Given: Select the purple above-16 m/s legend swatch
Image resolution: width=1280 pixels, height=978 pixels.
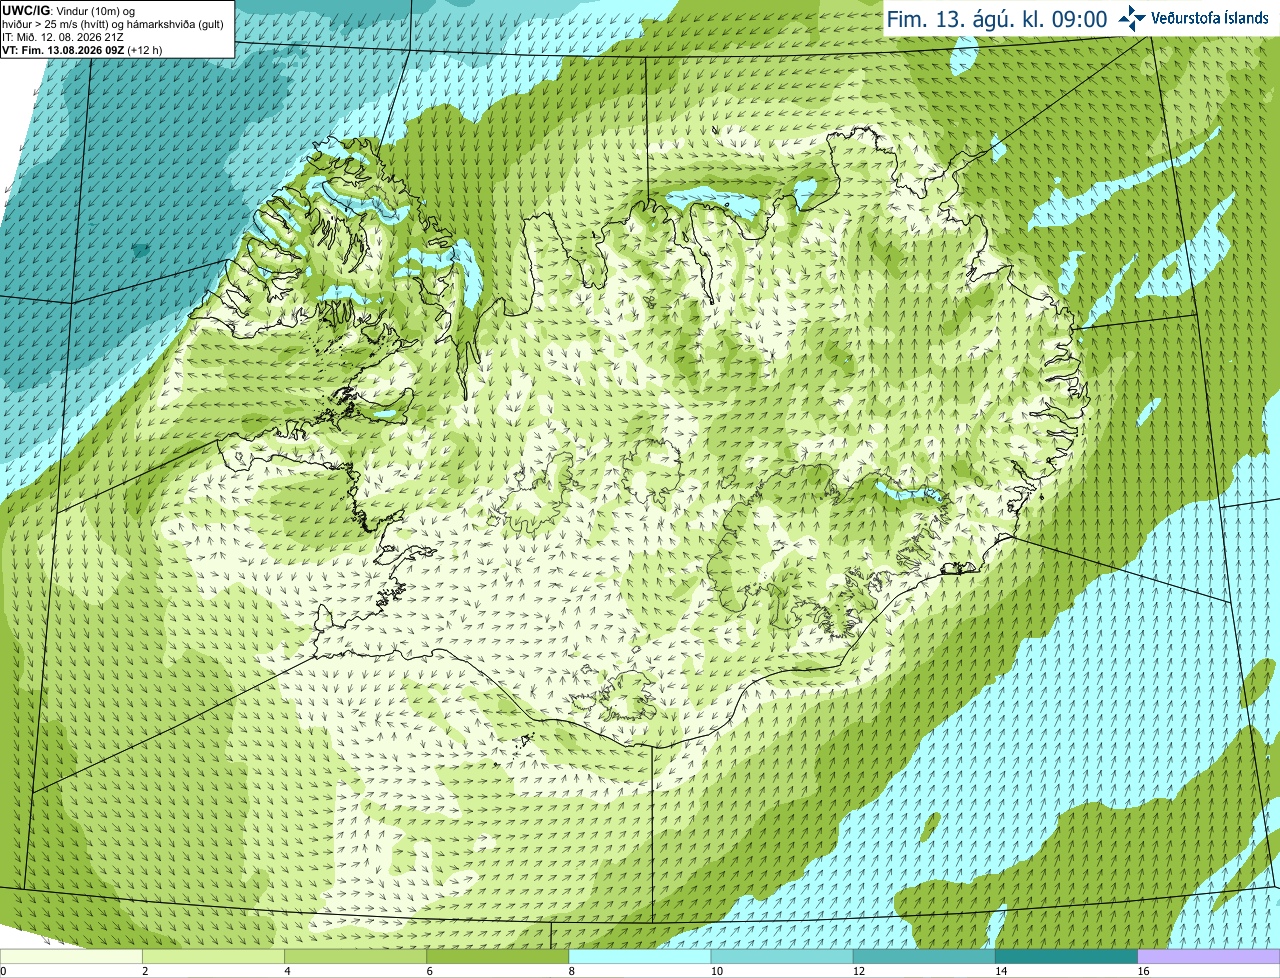Looking at the screenshot, I should 1209,956.
